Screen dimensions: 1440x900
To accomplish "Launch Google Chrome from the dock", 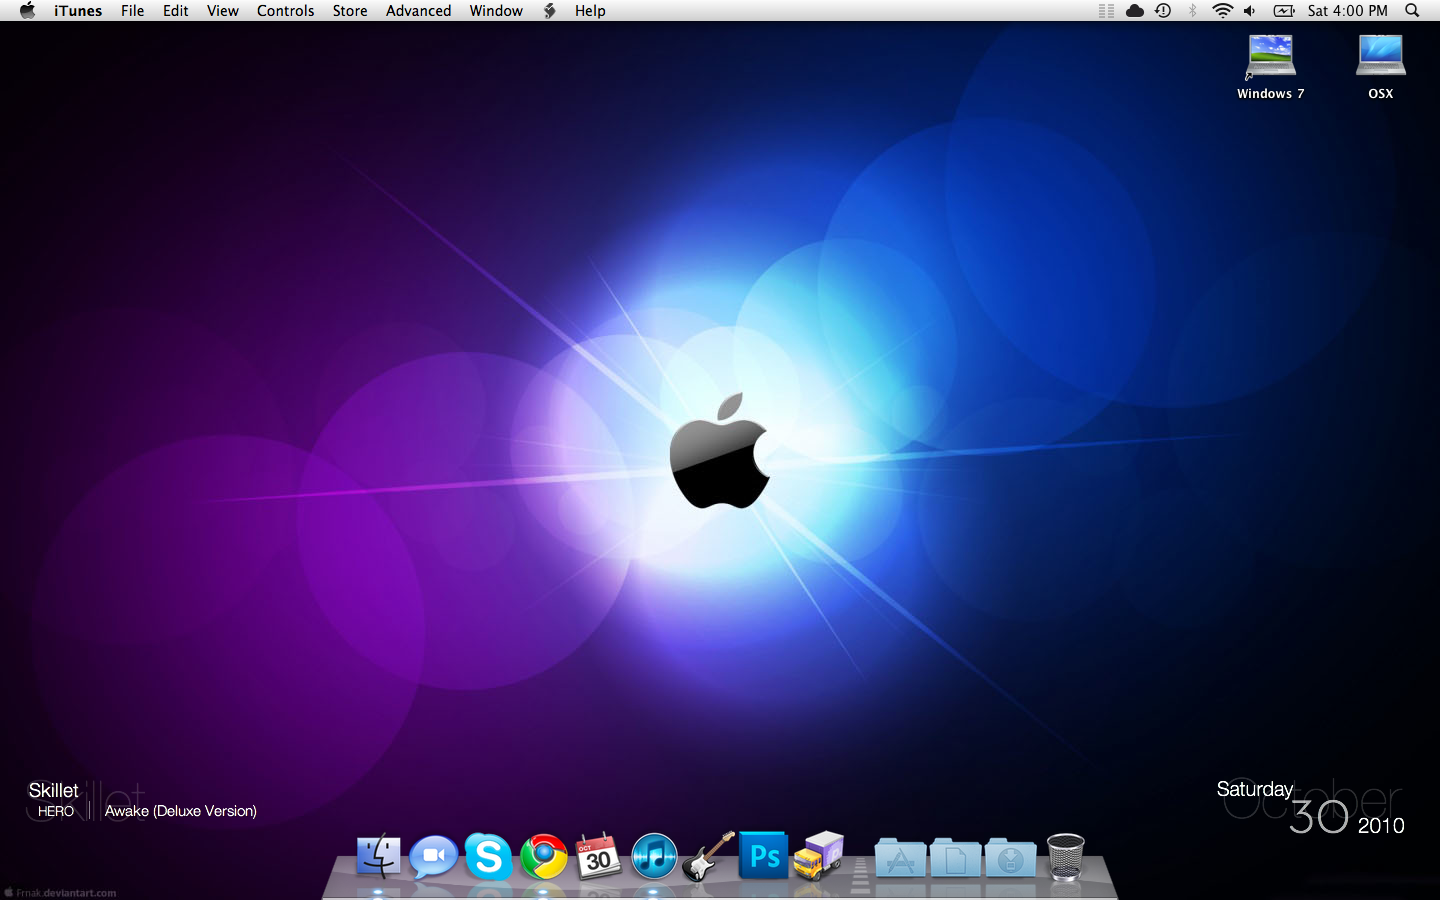I will point(544,857).
